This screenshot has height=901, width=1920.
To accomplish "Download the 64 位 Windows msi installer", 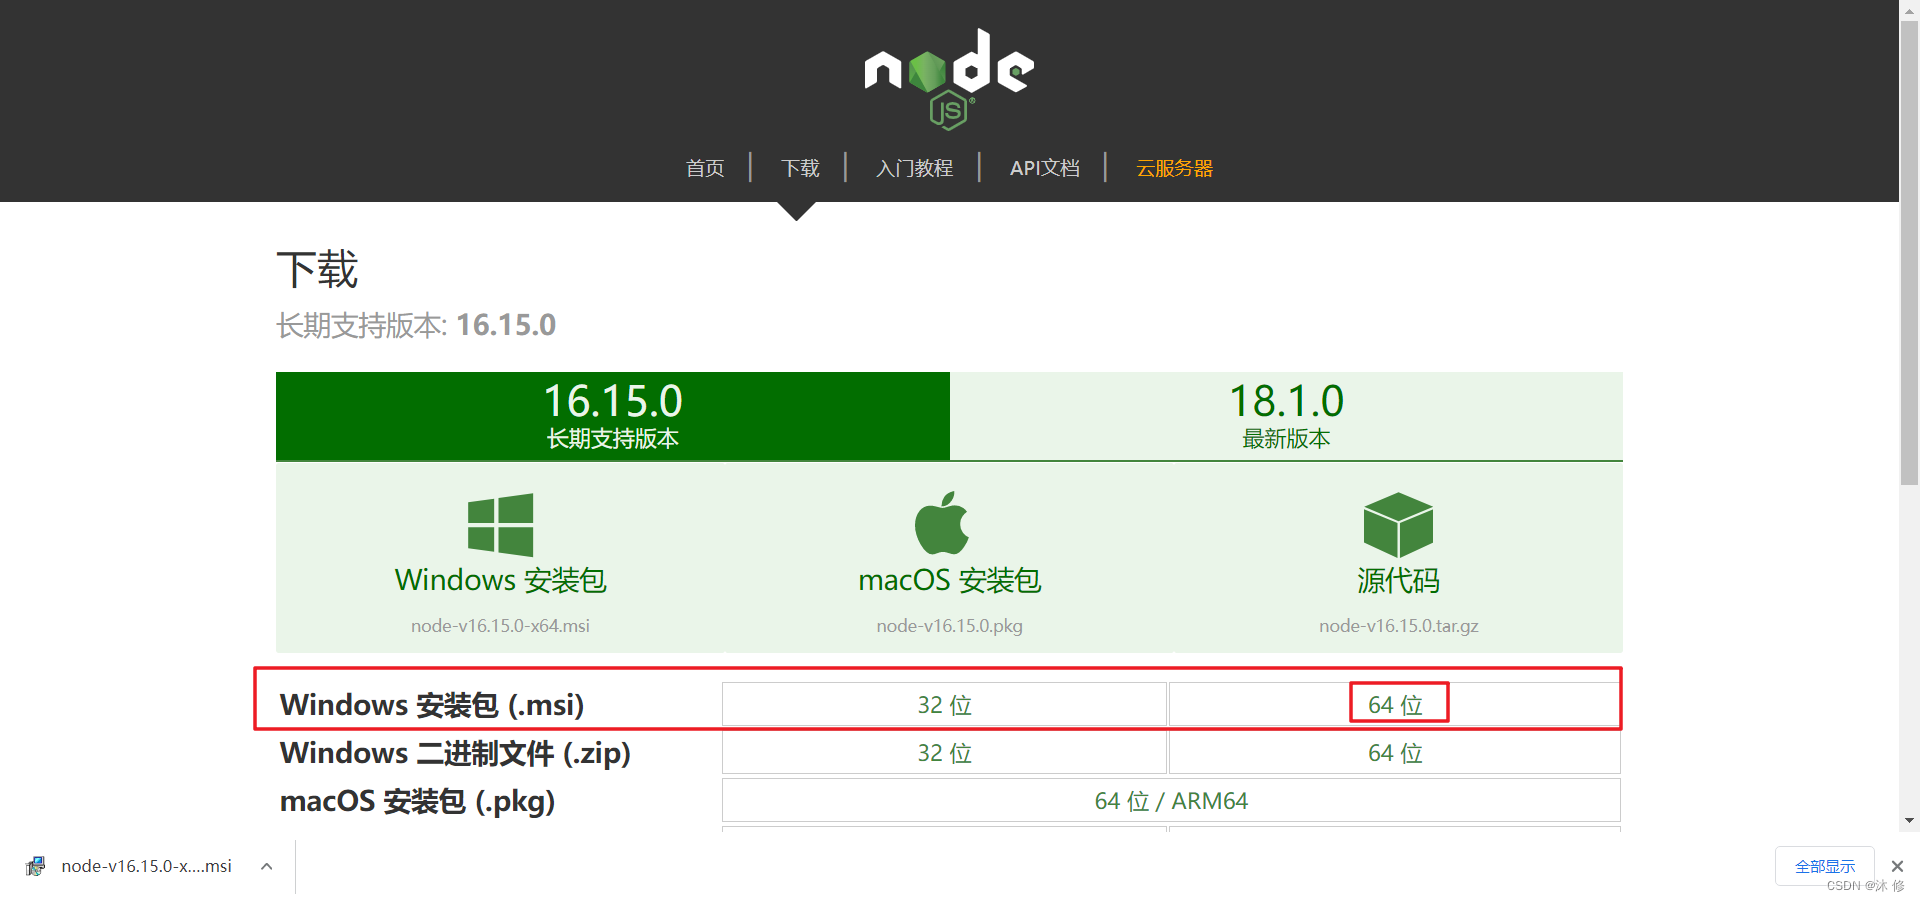I will pyautogui.click(x=1395, y=704).
